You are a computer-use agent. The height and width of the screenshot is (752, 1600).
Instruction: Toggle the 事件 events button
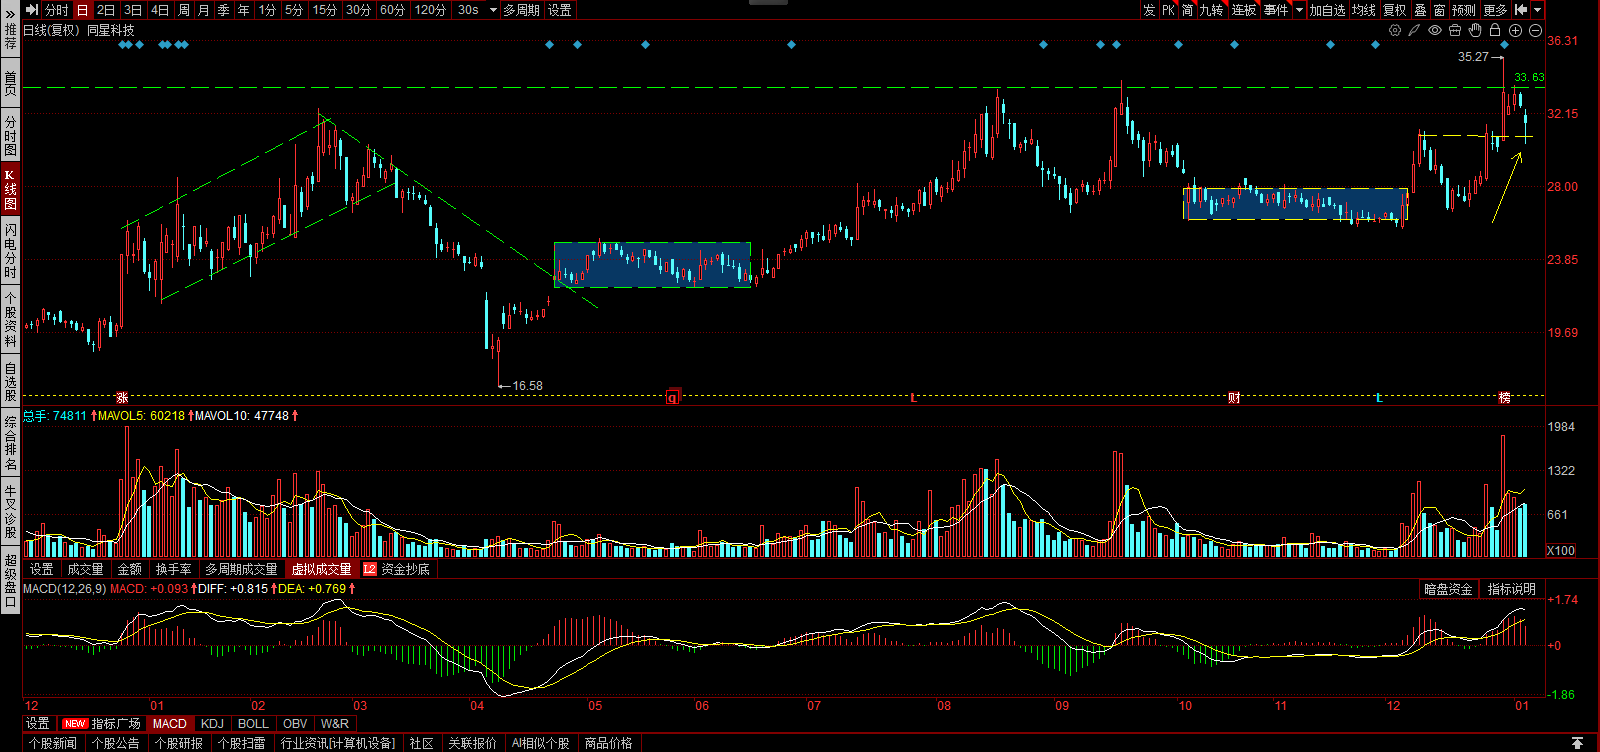pyautogui.click(x=1276, y=10)
